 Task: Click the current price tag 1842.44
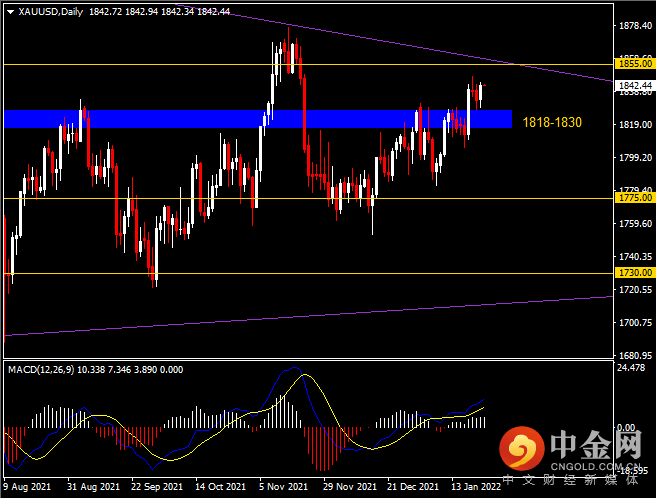[635, 85]
